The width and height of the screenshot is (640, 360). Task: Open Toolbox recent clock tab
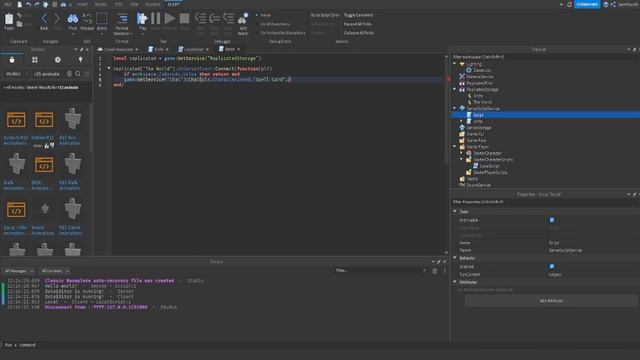58,60
